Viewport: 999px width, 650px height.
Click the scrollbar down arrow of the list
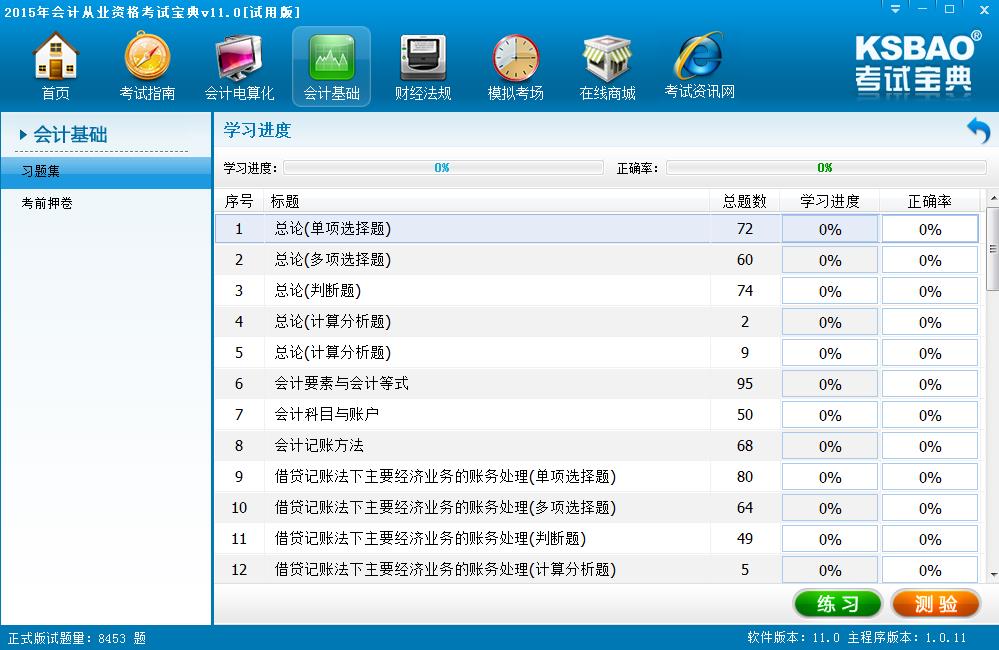point(992,575)
